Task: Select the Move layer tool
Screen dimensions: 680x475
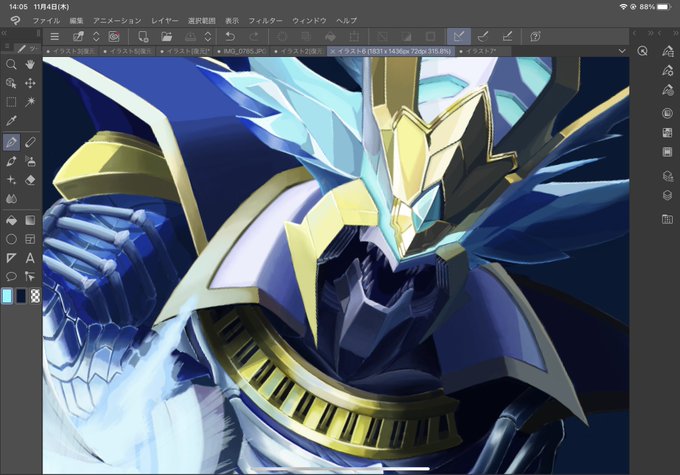Action: pyautogui.click(x=30, y=83)
